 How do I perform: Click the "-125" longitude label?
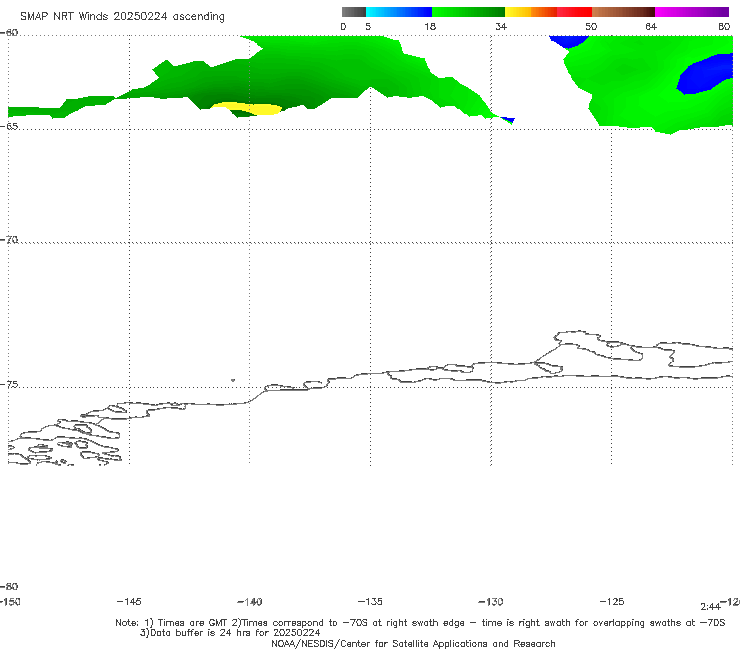[x=612, y=602]
